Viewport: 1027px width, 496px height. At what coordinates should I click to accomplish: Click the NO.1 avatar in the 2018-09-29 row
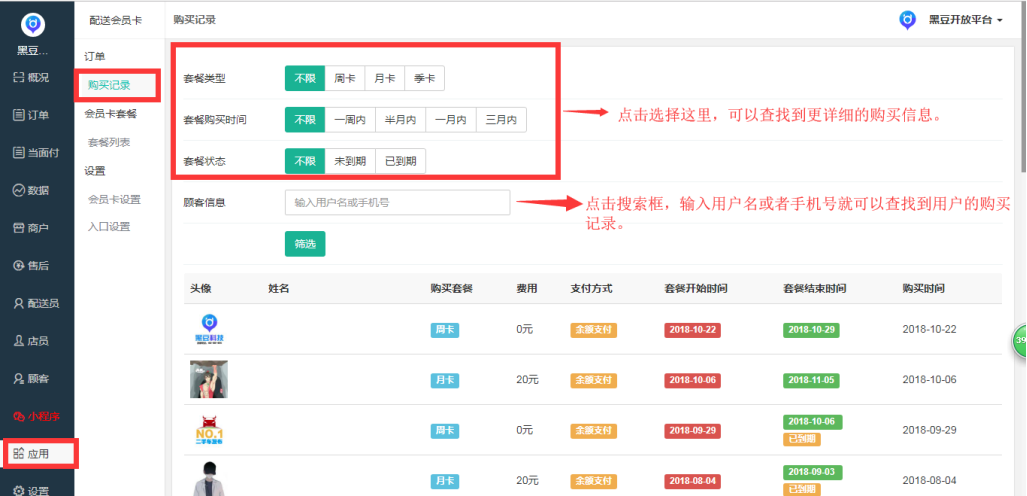[210, 430]
